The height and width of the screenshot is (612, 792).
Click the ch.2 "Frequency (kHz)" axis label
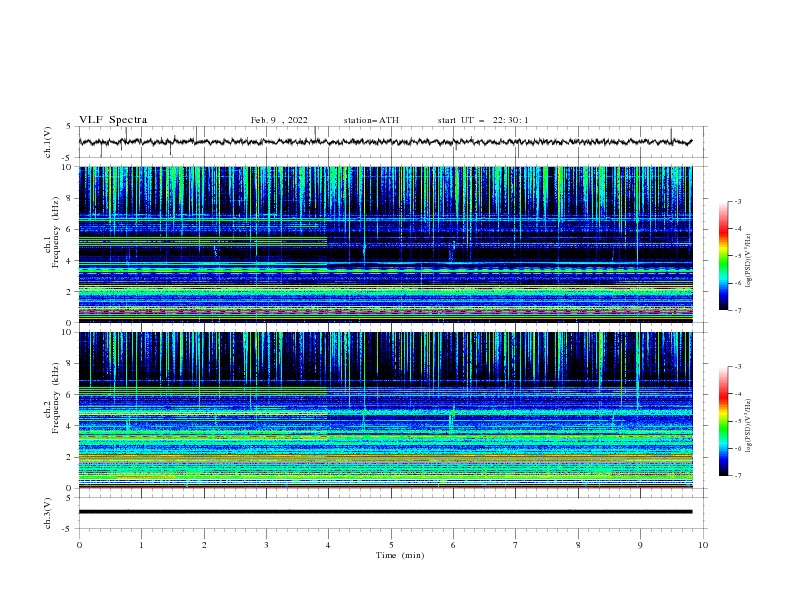(x=56, y=397)
